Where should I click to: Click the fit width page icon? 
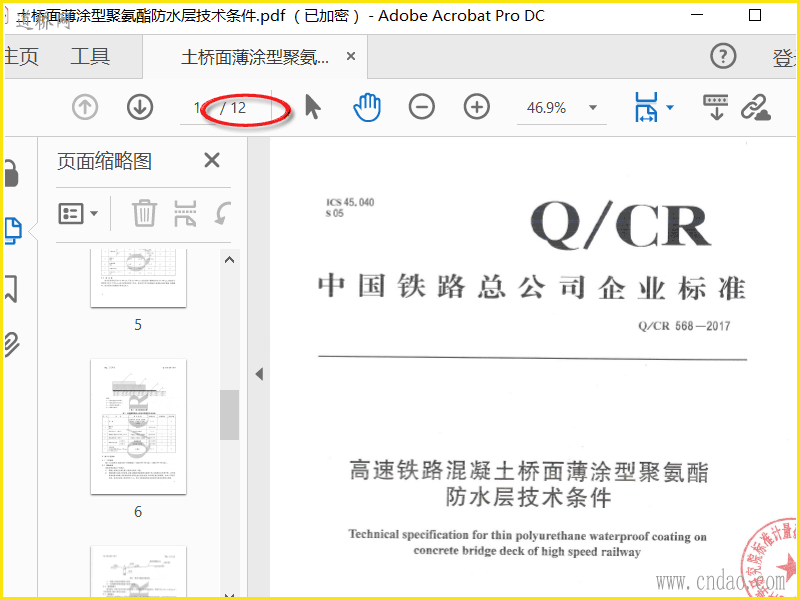646,107
